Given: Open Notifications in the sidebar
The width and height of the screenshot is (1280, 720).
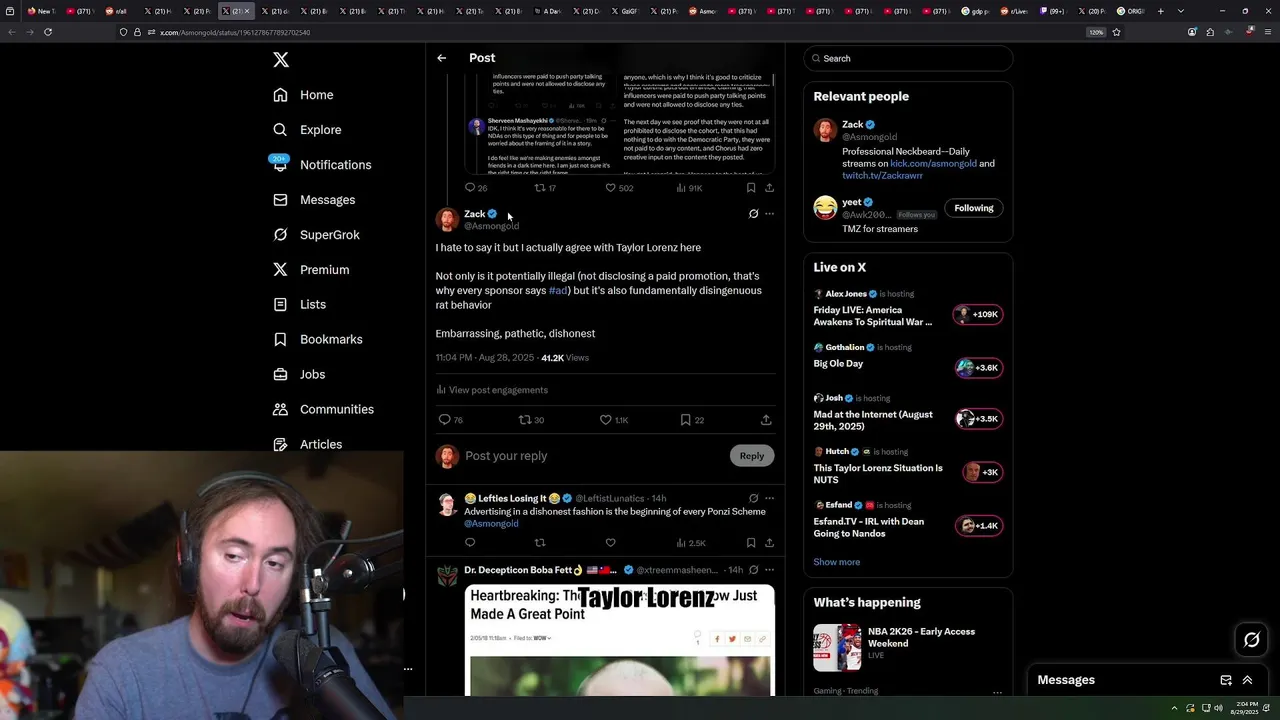Looking at the screenshot, I should tap(322, 165).
